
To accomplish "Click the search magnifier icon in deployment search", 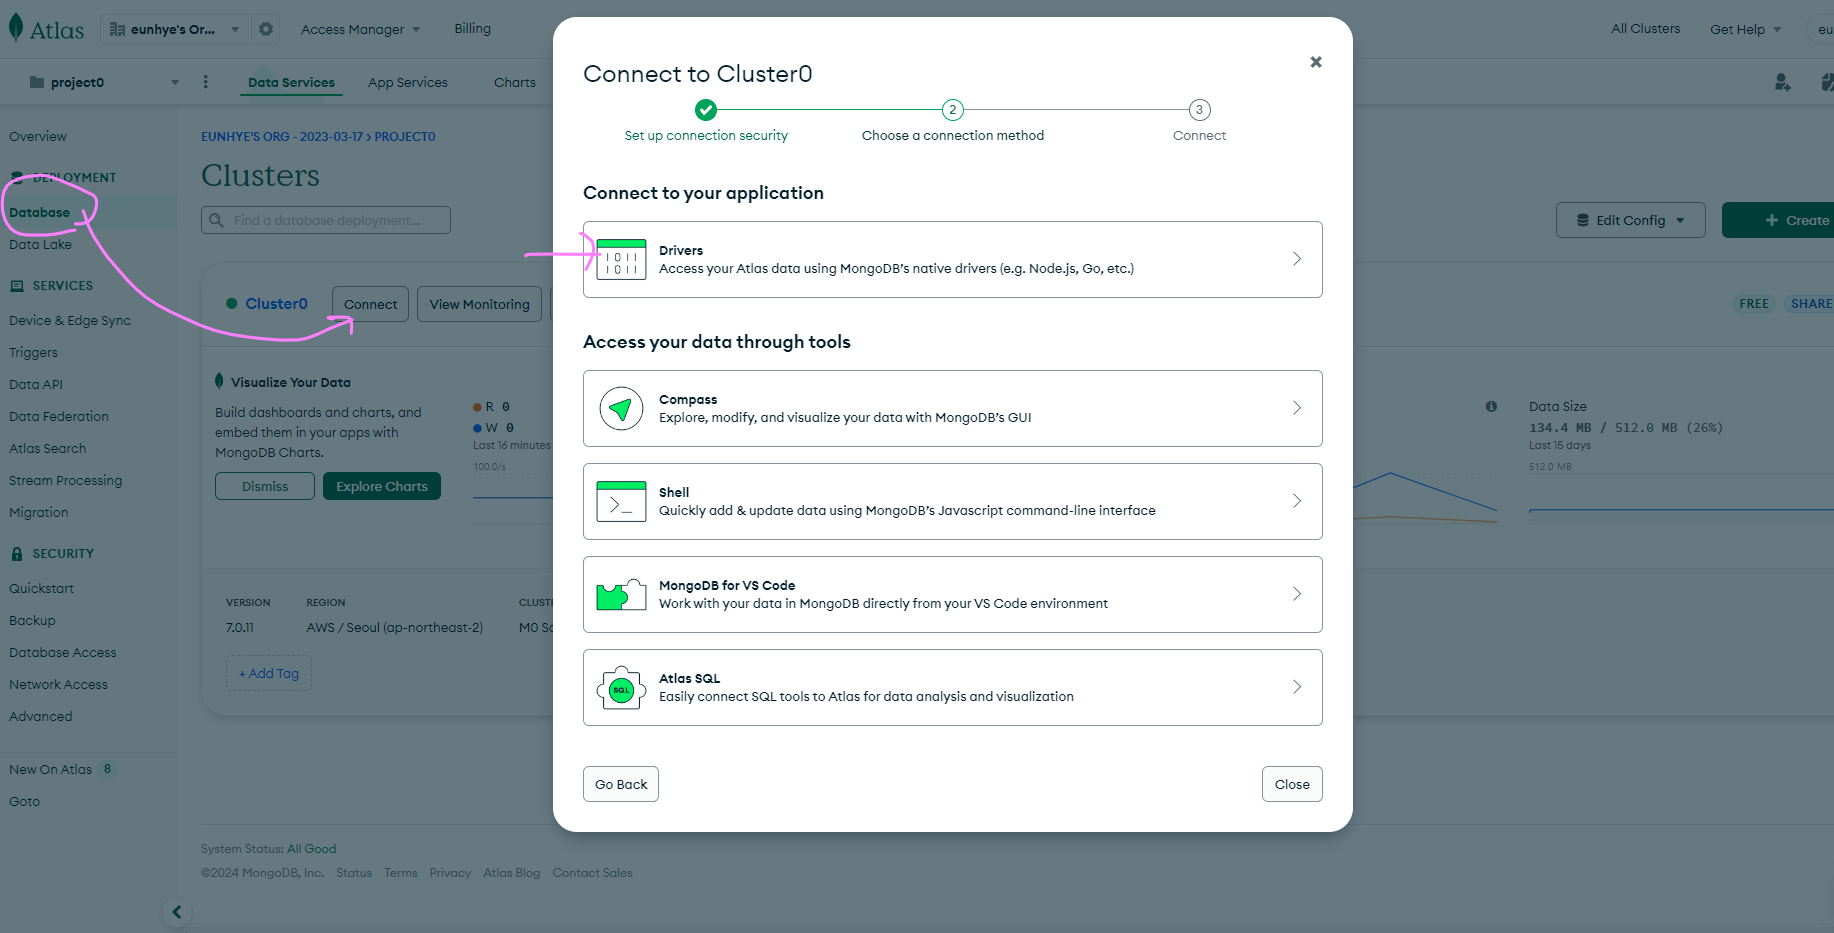I will click(x=217, y=220).
